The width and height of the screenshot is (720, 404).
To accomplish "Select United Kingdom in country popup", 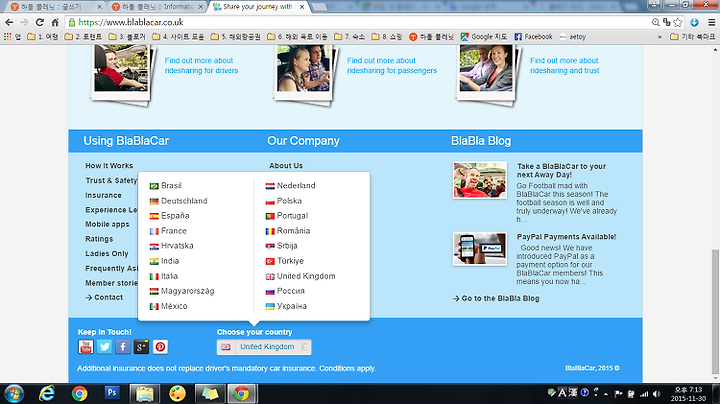I will click(x=300, y=276).
